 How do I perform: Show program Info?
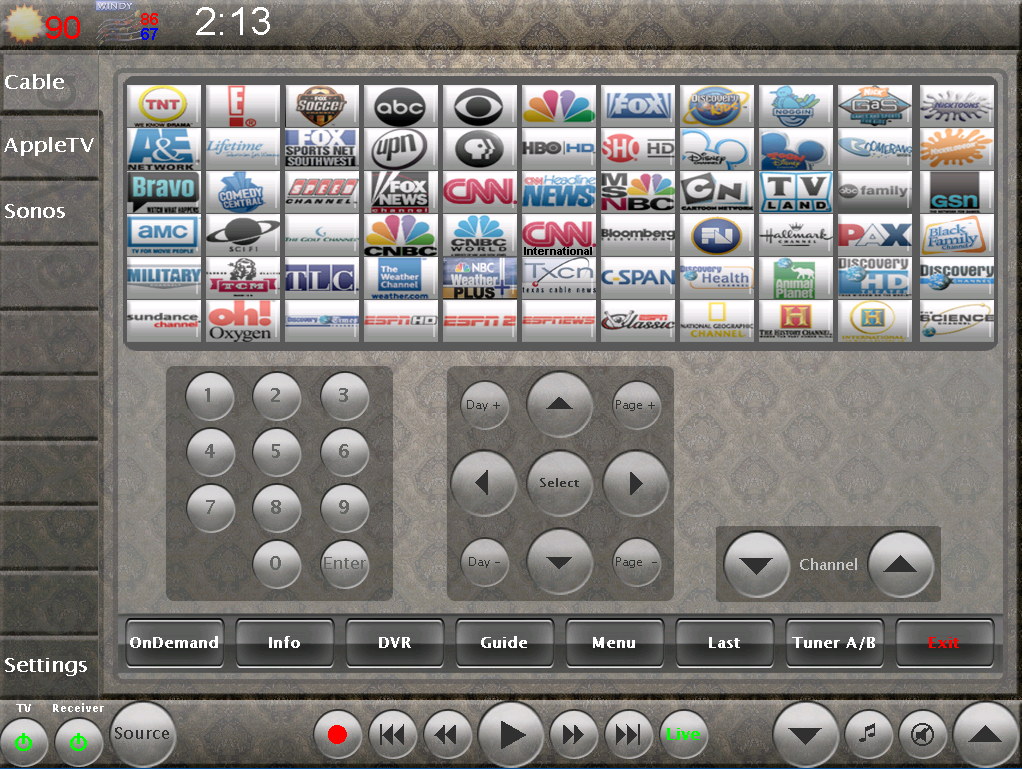coord(284,643)
